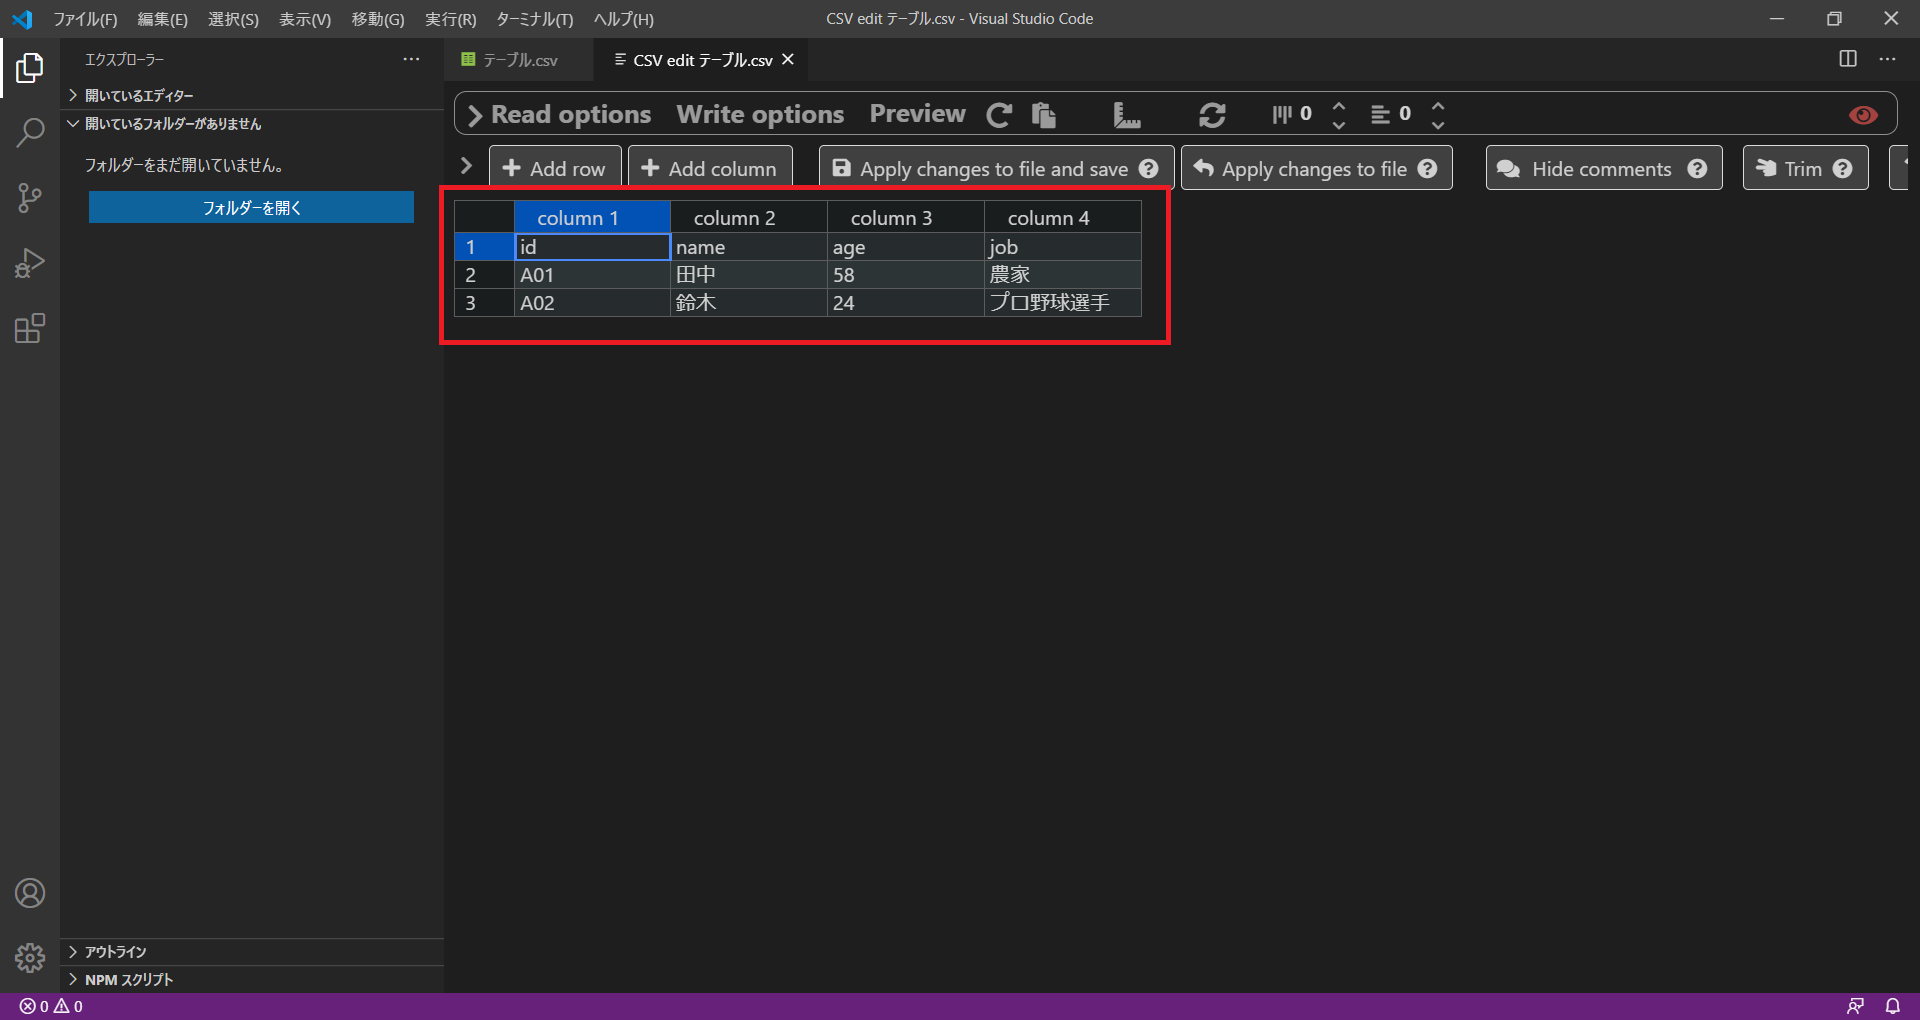Collapse 開いているフォルダーがありません section
1920x1020 pixels.
click(x=252, y=124)
